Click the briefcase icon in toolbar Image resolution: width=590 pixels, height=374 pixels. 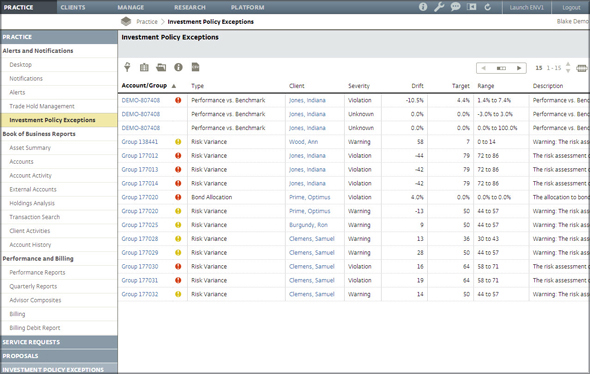point(144,67)
